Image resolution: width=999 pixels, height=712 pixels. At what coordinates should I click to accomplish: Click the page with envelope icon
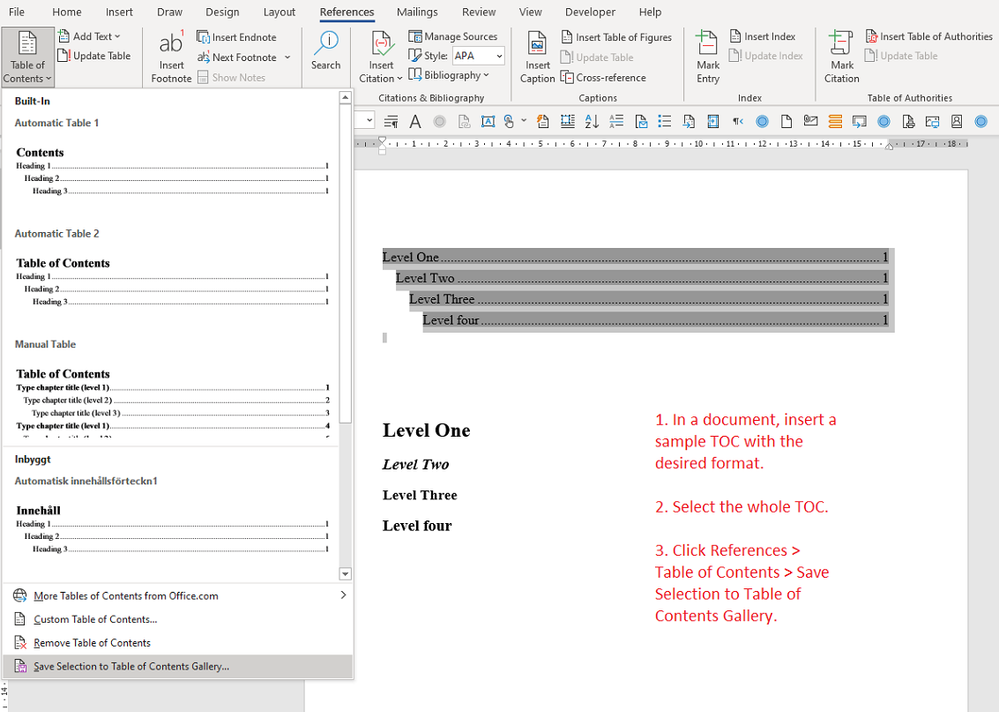coord(642,121)
